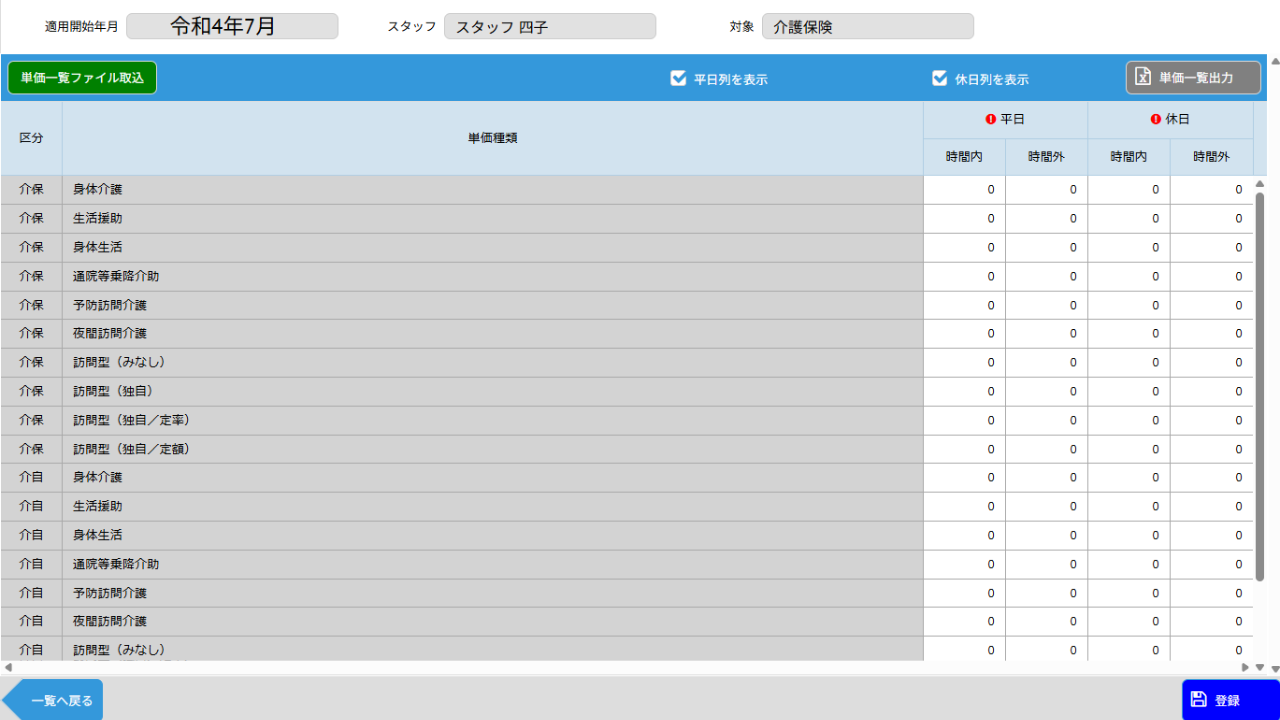Click the page scroll-up arrow at top right
Screen dimensions: 1280x720
(x=1274, y=60)
